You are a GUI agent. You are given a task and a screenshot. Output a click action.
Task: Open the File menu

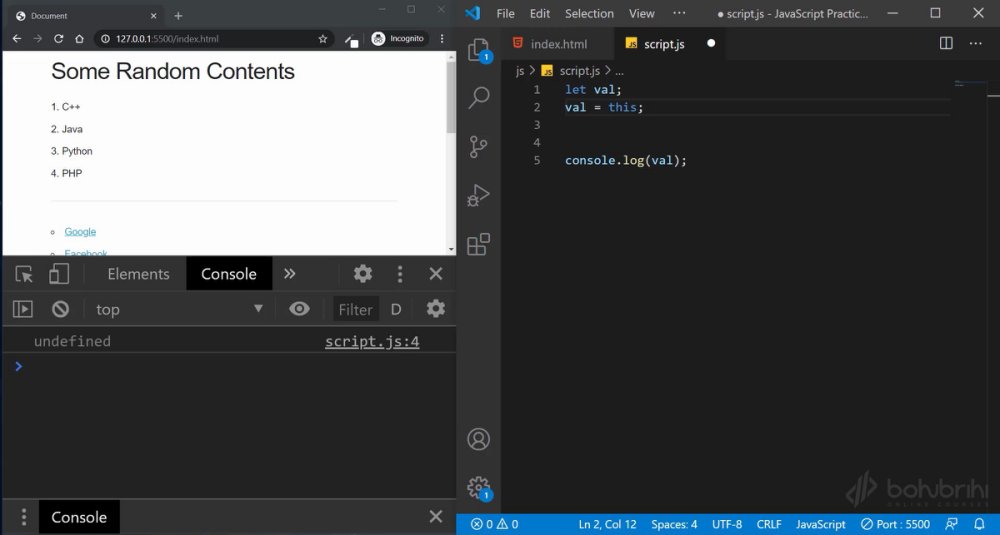point(505,13)
